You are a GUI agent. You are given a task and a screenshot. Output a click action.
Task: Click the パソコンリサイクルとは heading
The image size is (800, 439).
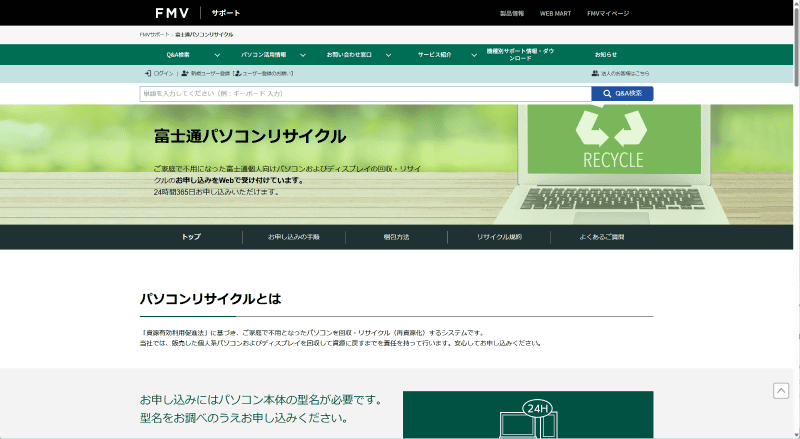tap(210, 299)
